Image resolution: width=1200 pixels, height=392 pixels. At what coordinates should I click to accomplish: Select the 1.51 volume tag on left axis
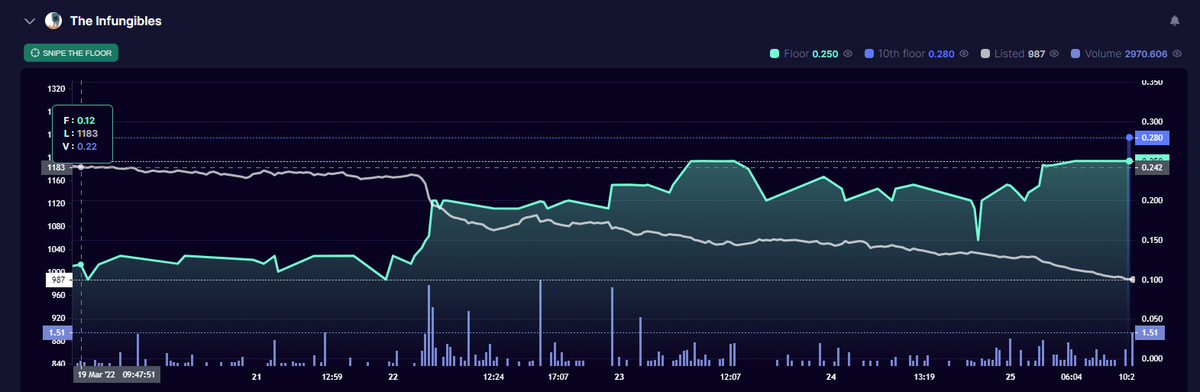pos(56,332)
